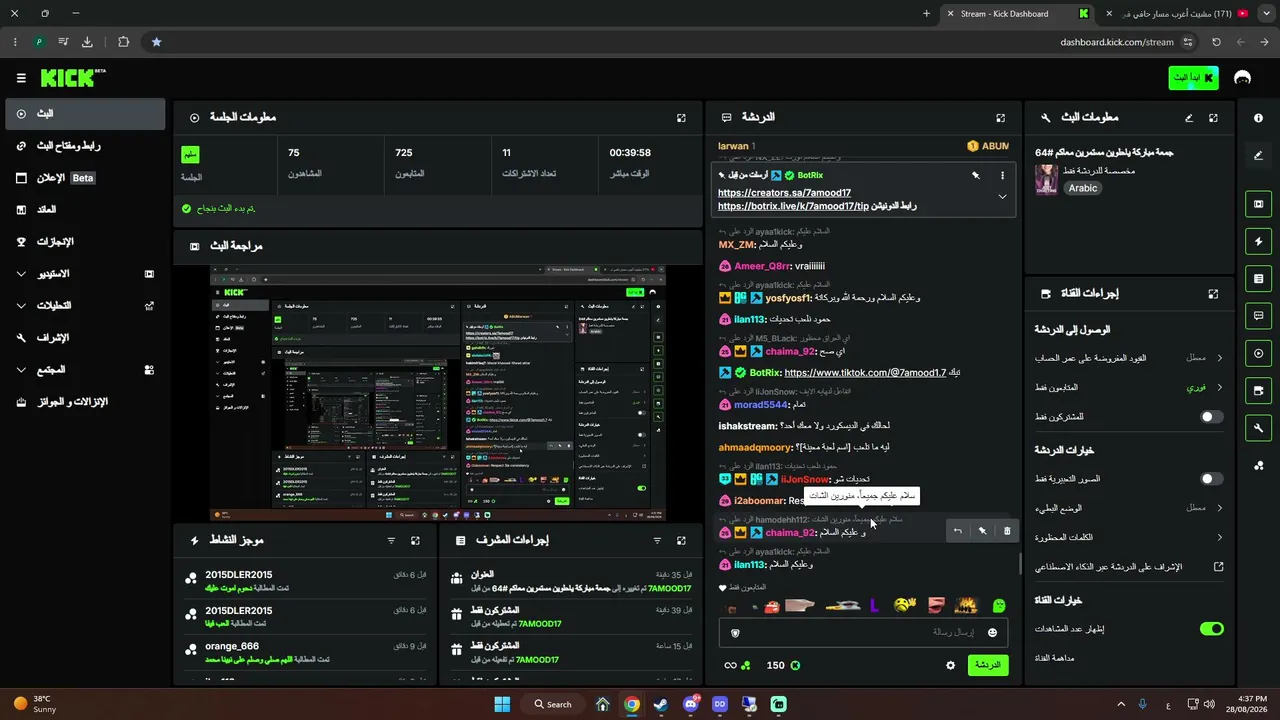The image size is (1280, 720).
Task: Open the الإعلان Beta sidebar item
Action: tap(84, 178)
